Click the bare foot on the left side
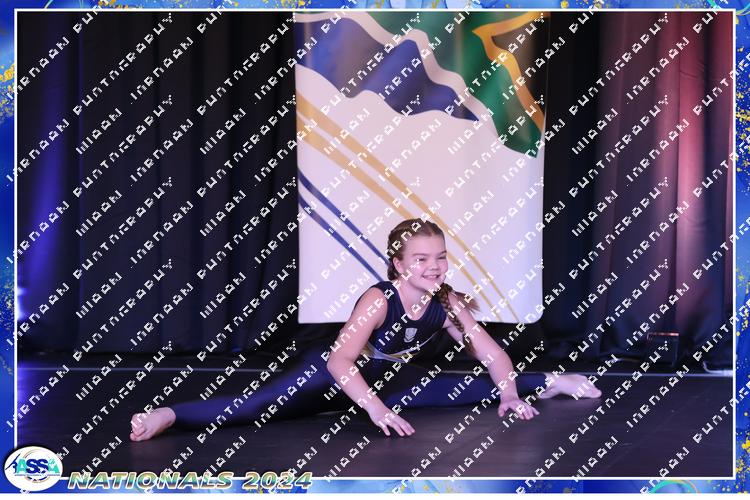 (x=152, y=423)
